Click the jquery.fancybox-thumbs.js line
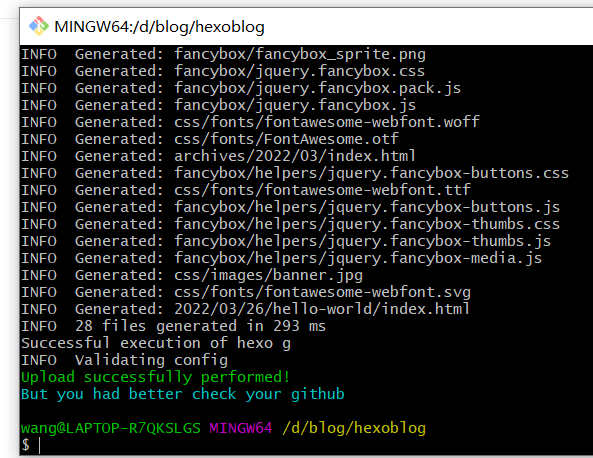This screenshot has width=593, height=458. [286, 242]
